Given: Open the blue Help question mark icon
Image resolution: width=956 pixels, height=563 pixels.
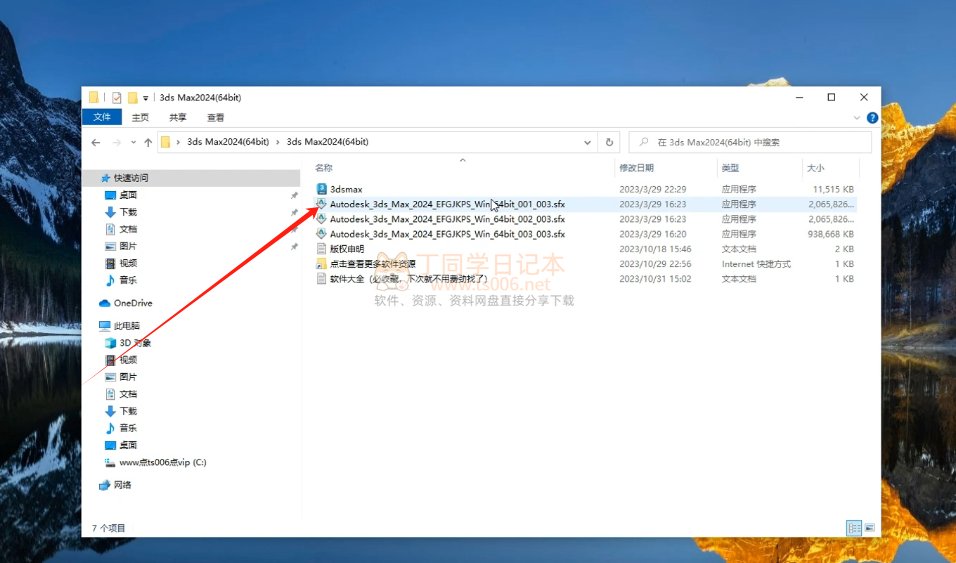Looking at the screenshot, I should (x=872, y=117).
